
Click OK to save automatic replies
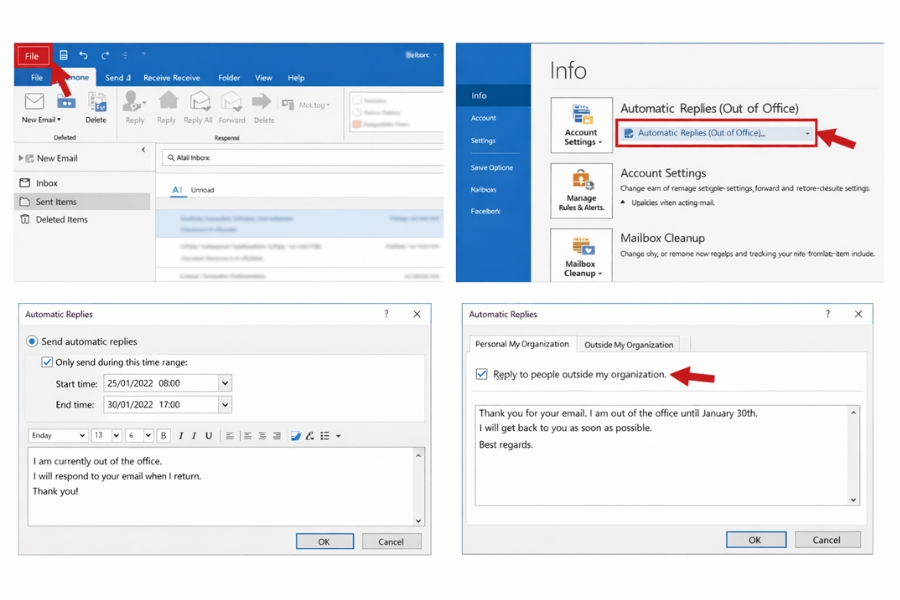(x=324, y=540)
